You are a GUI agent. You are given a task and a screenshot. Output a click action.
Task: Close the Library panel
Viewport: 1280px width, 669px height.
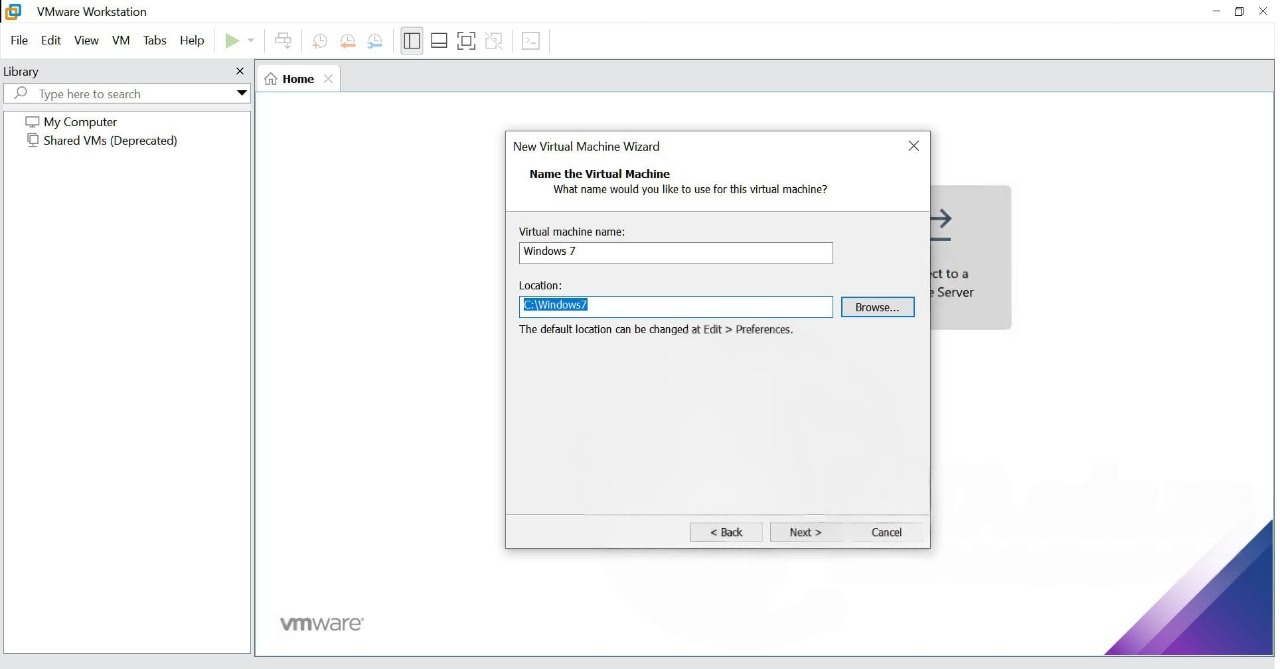[x=239, y=71]
